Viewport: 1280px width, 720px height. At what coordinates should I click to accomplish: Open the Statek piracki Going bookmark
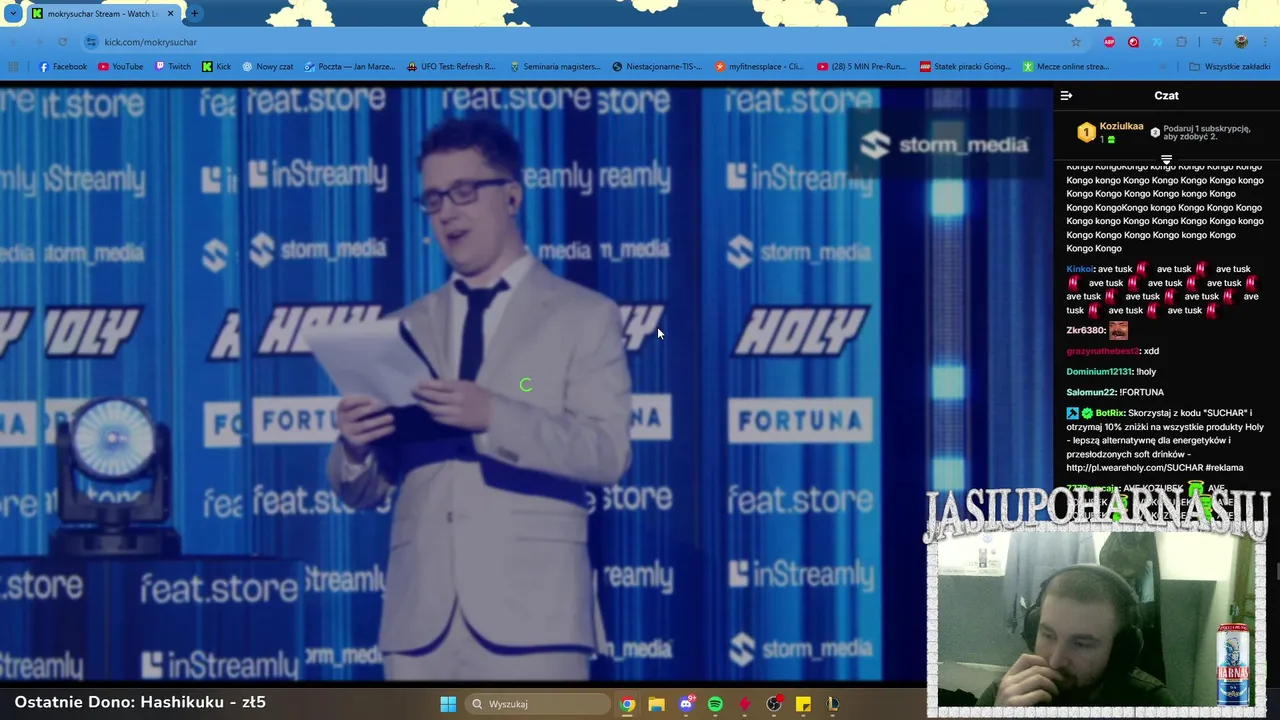[x=965, y=67]
